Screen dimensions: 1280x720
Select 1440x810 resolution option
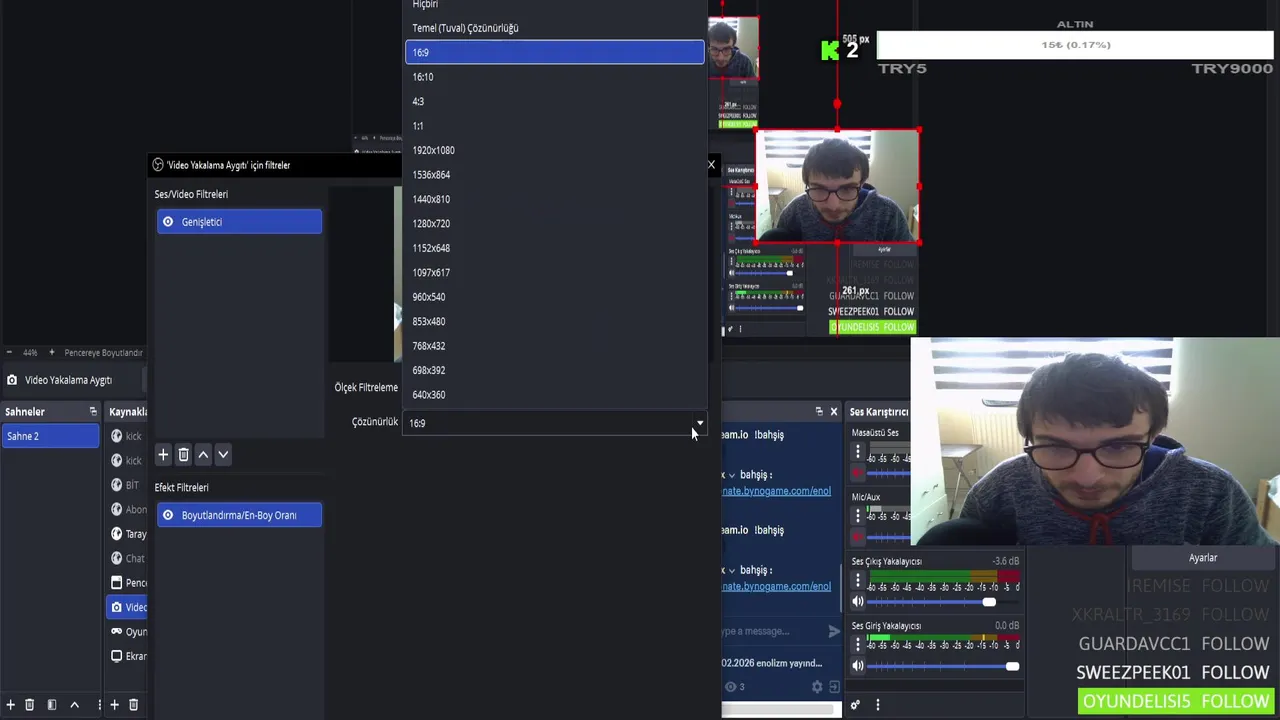(555, 199)
